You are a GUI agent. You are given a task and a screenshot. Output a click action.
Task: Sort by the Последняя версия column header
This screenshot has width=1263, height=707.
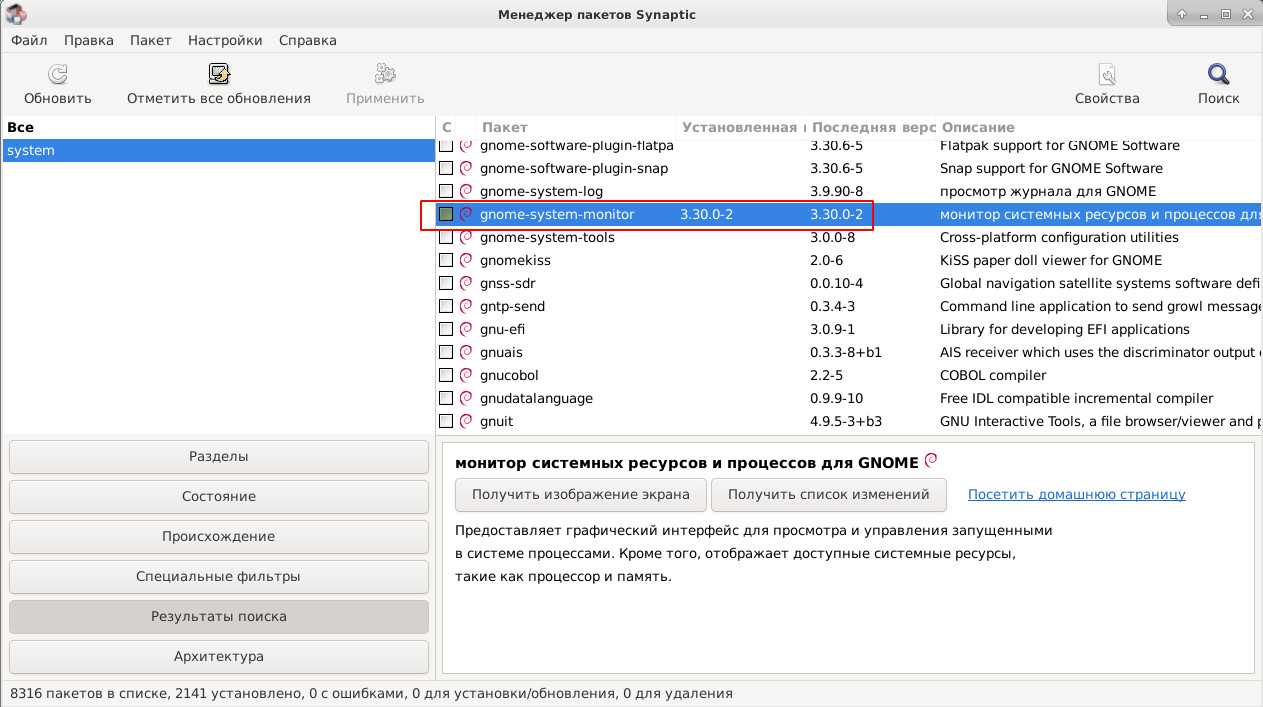tap(872, 127)
